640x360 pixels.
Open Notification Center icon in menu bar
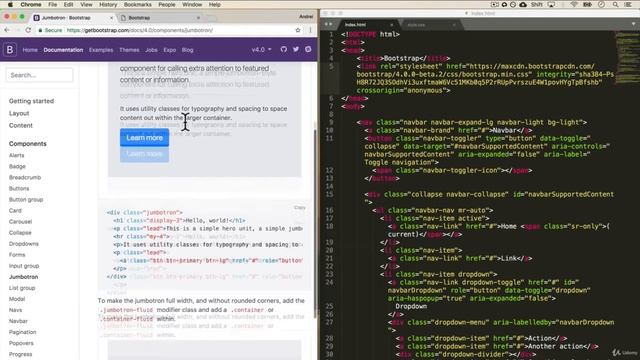click(x=628, y=4)
